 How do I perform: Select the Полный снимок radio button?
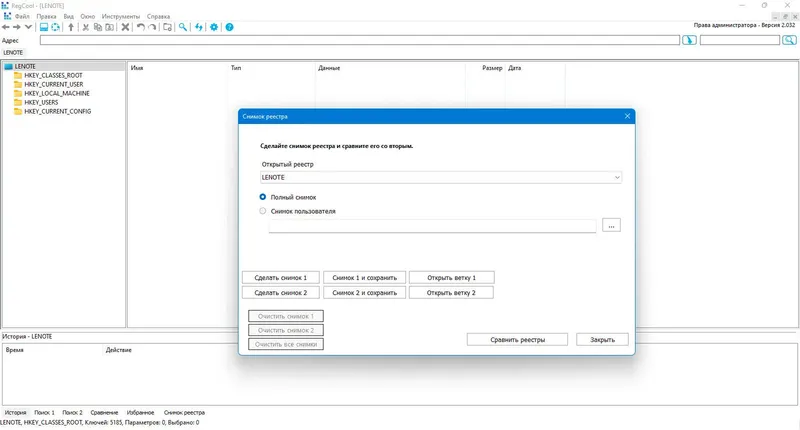click(x=263, y=197)
